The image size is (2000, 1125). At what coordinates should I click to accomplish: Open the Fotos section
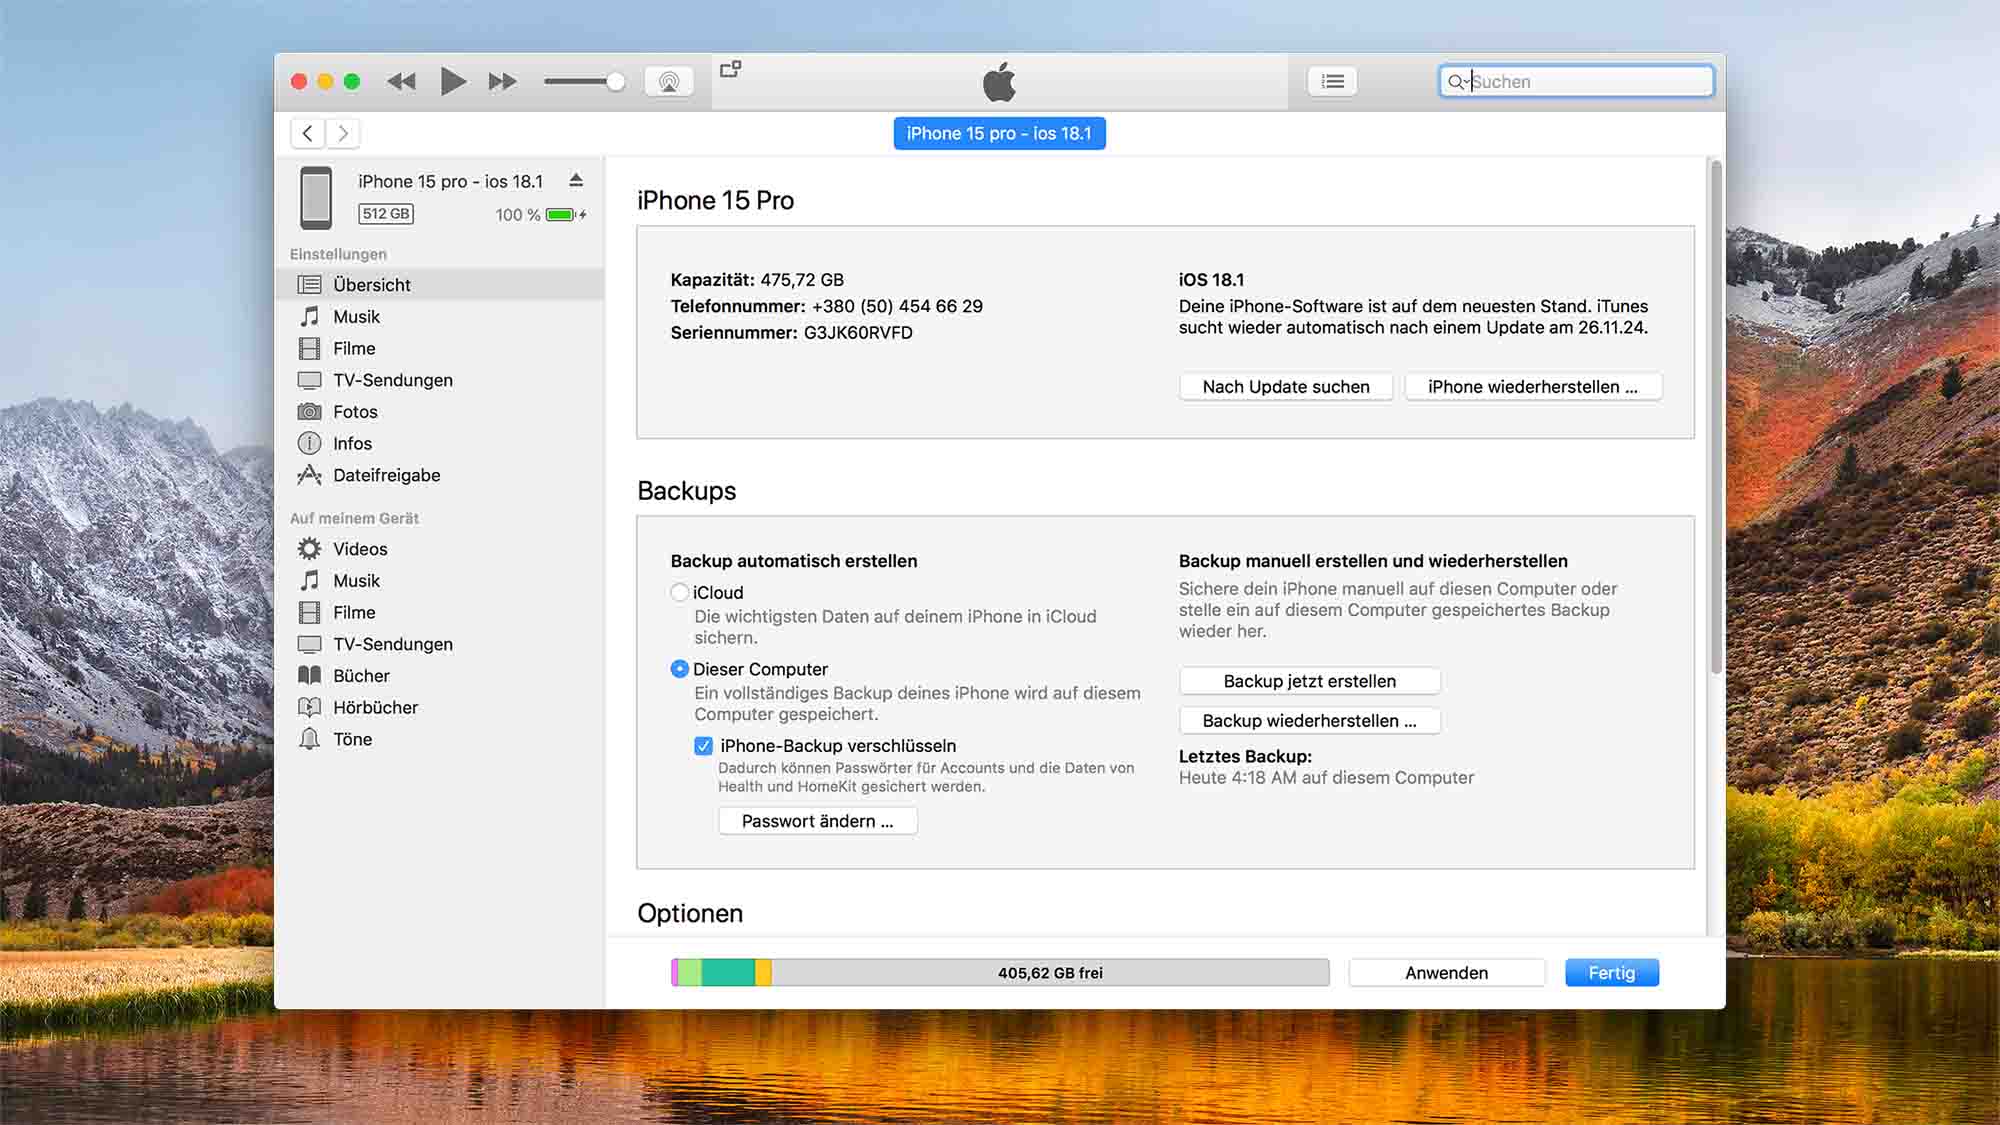tap(440, 412)
